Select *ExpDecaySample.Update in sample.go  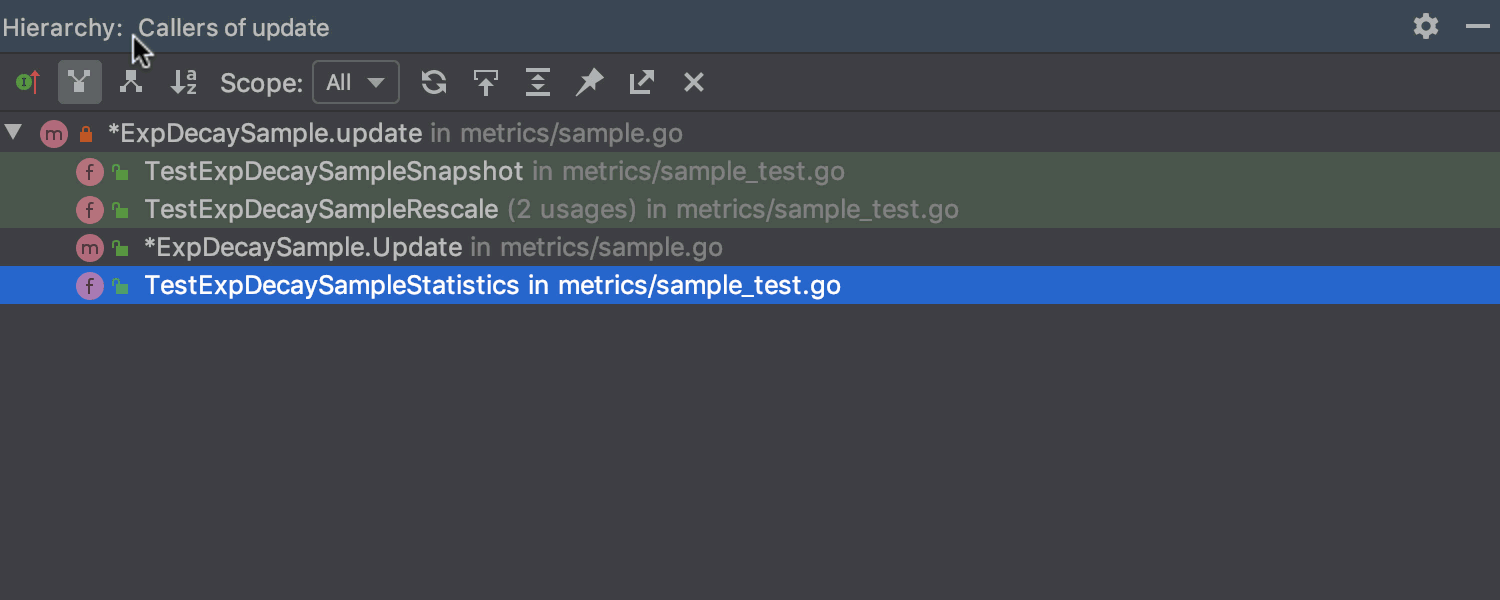[303, 247]
